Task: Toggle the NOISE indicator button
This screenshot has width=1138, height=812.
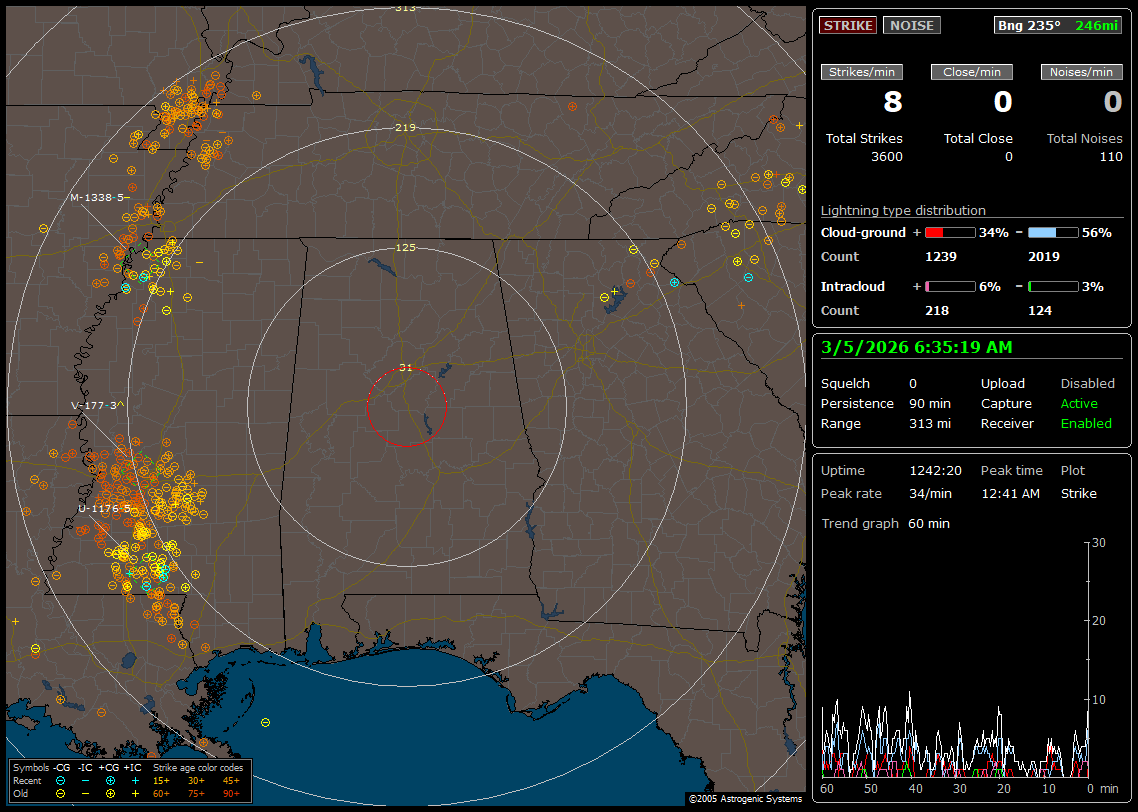Action: 911,25
